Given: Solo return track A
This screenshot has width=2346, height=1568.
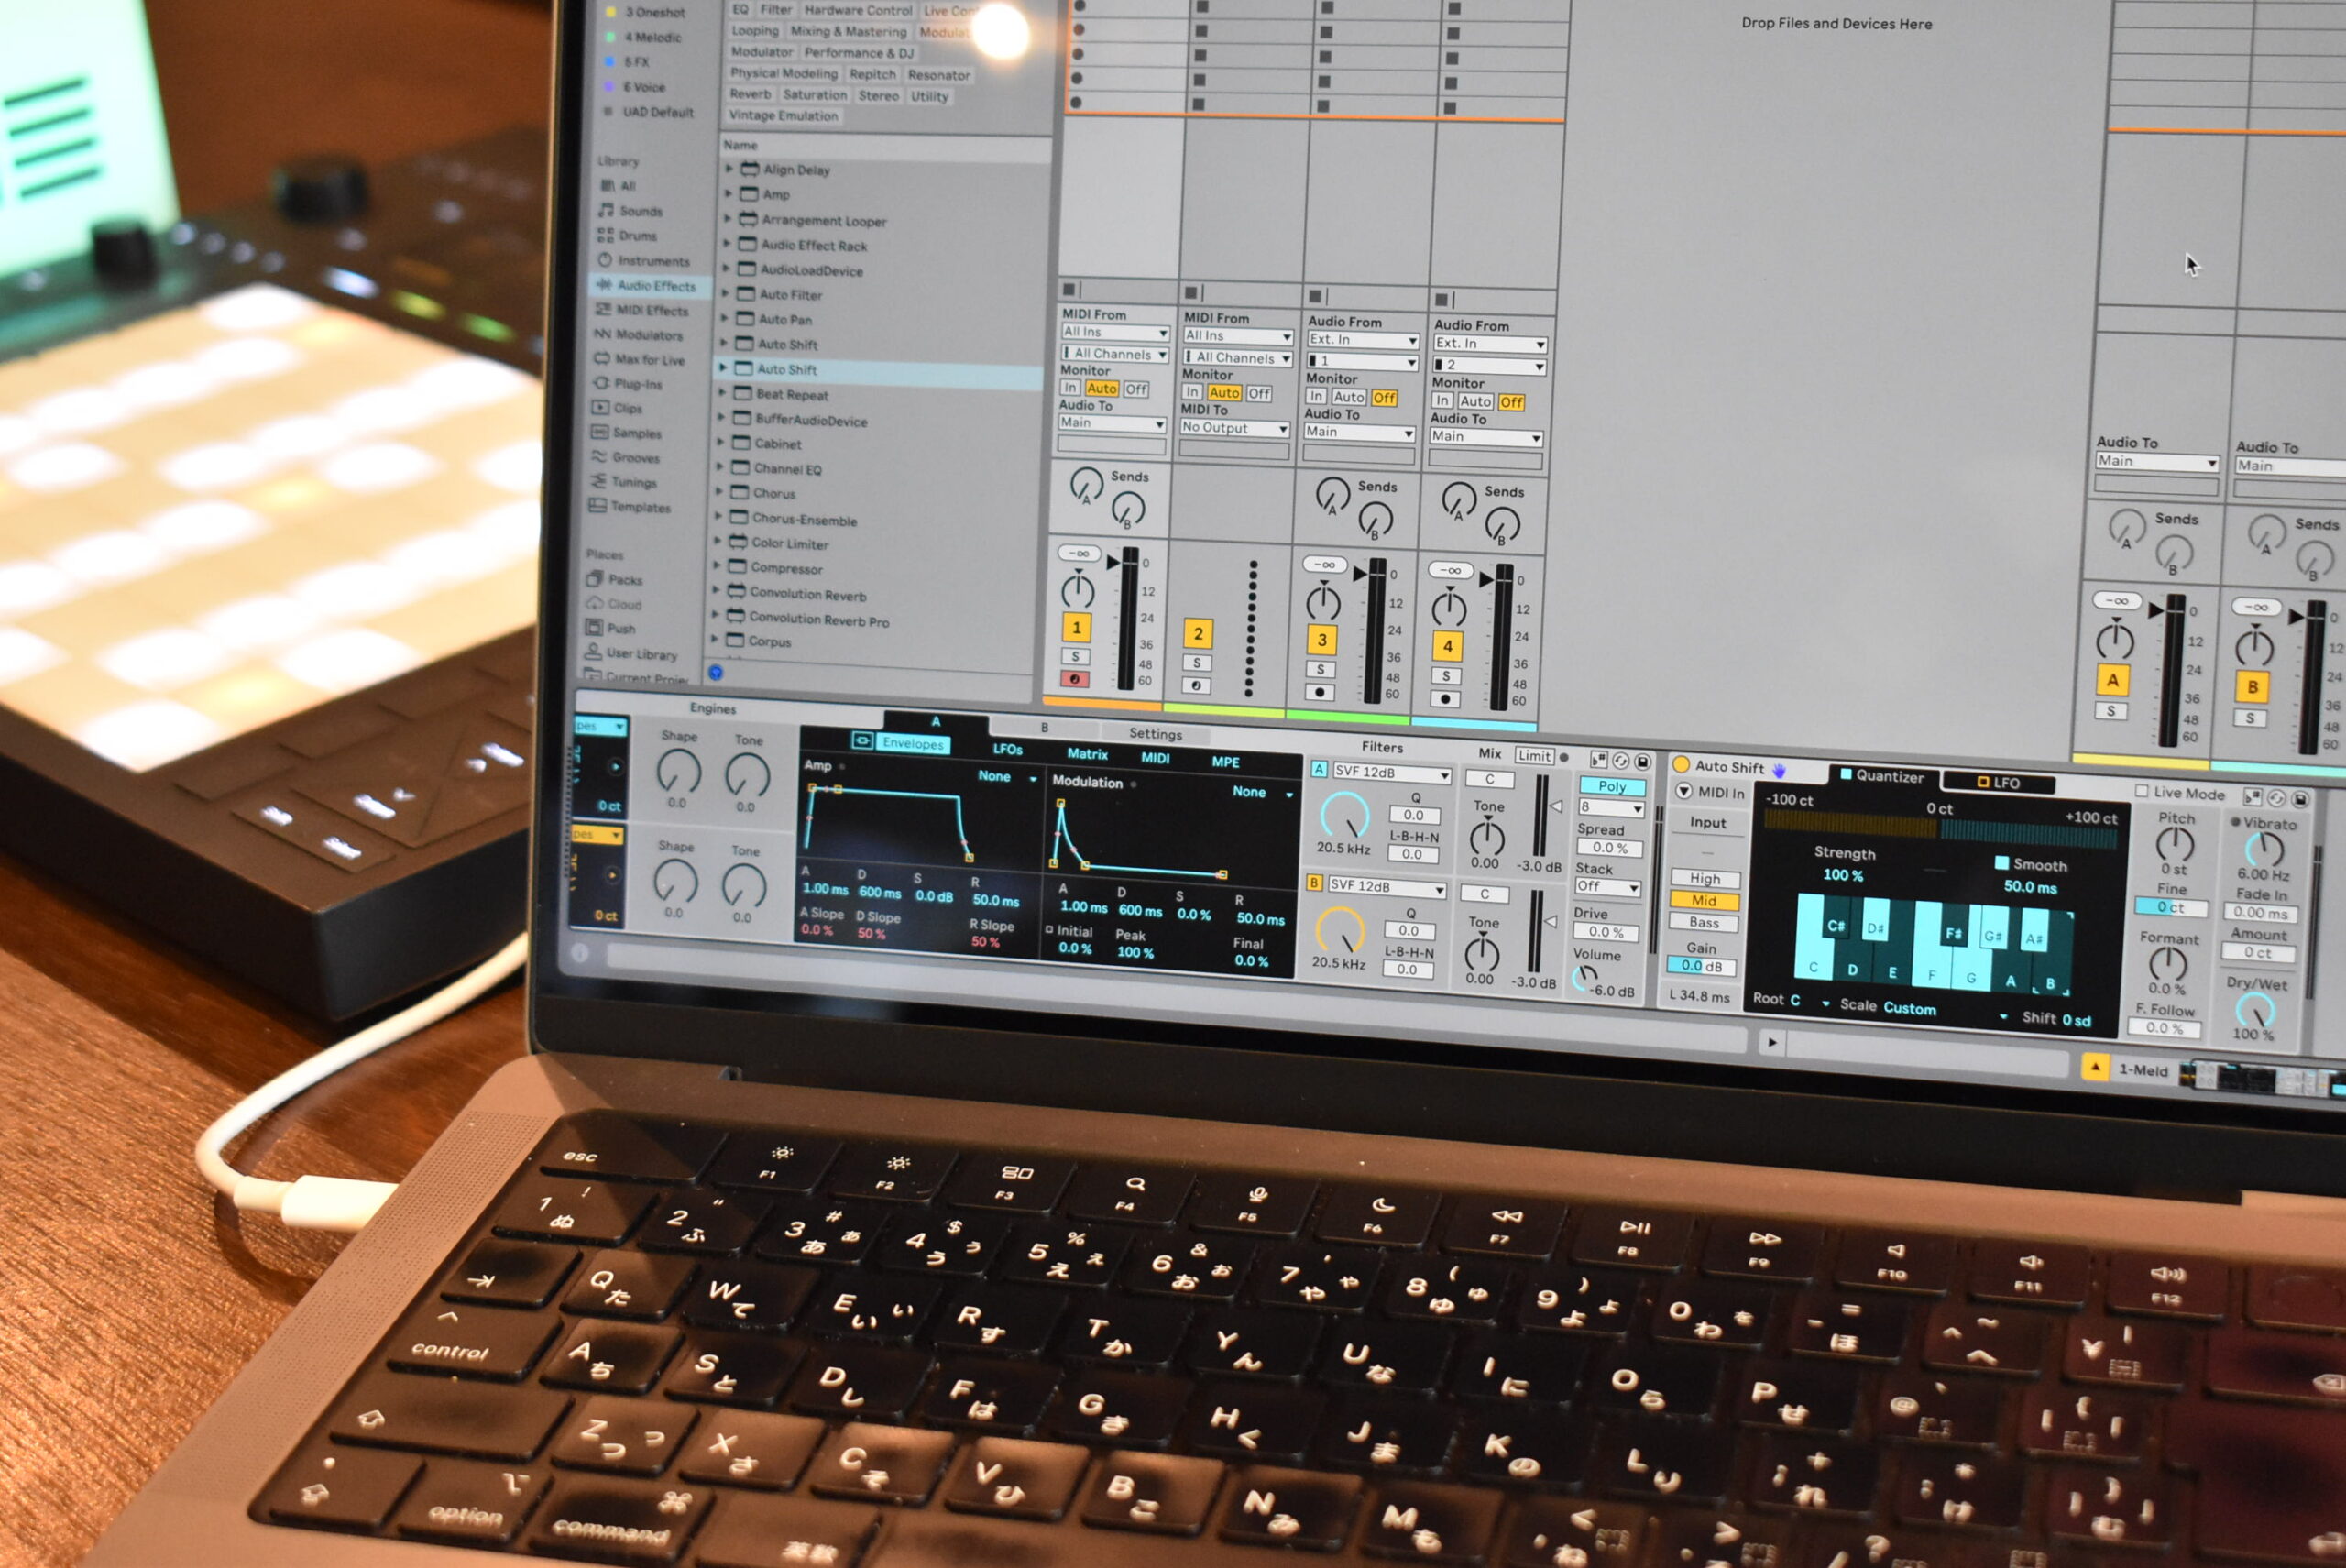Looking at the screenshot, I should click(2111, 711).
